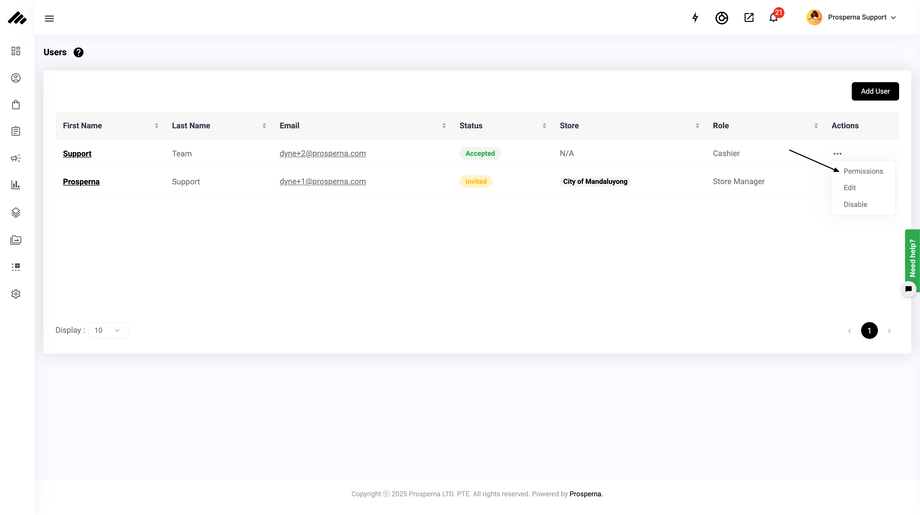Open the chat bubble icon at right edge
This screenshot has width=920, height=515.
pyautogui.click(x=908, y=289)
